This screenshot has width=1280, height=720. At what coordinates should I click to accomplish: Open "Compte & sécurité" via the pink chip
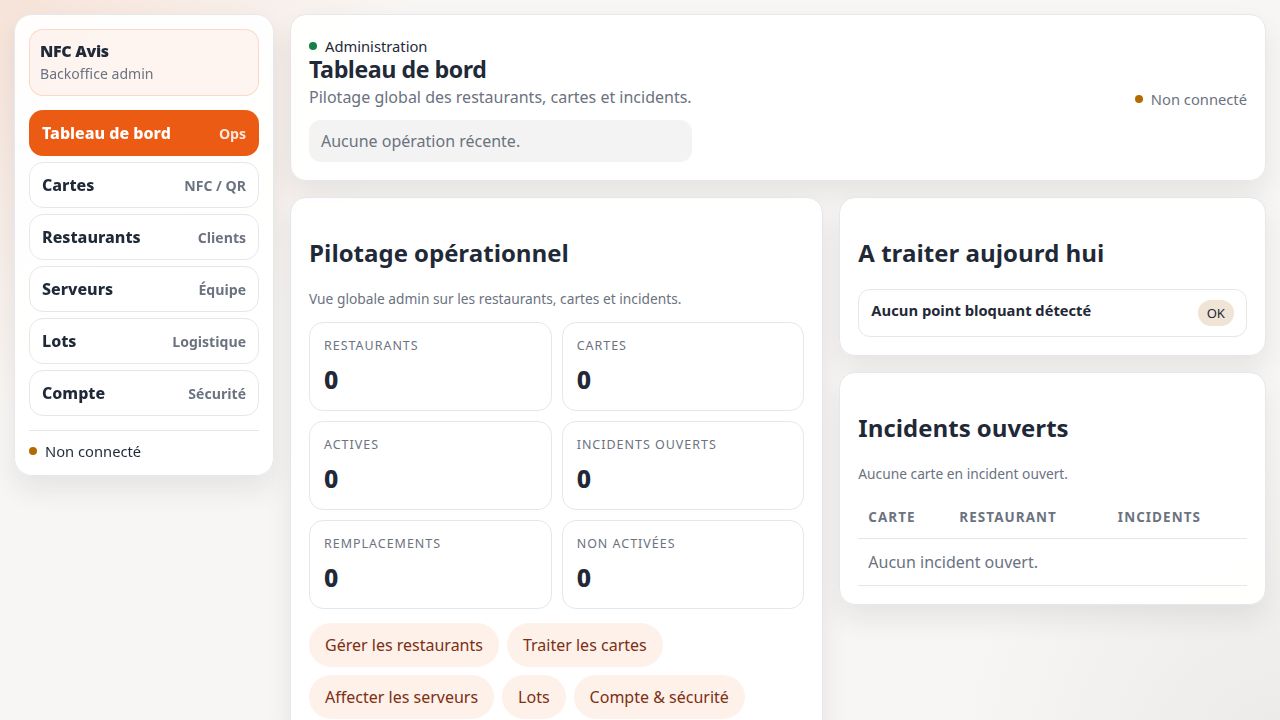coord(660,697)
